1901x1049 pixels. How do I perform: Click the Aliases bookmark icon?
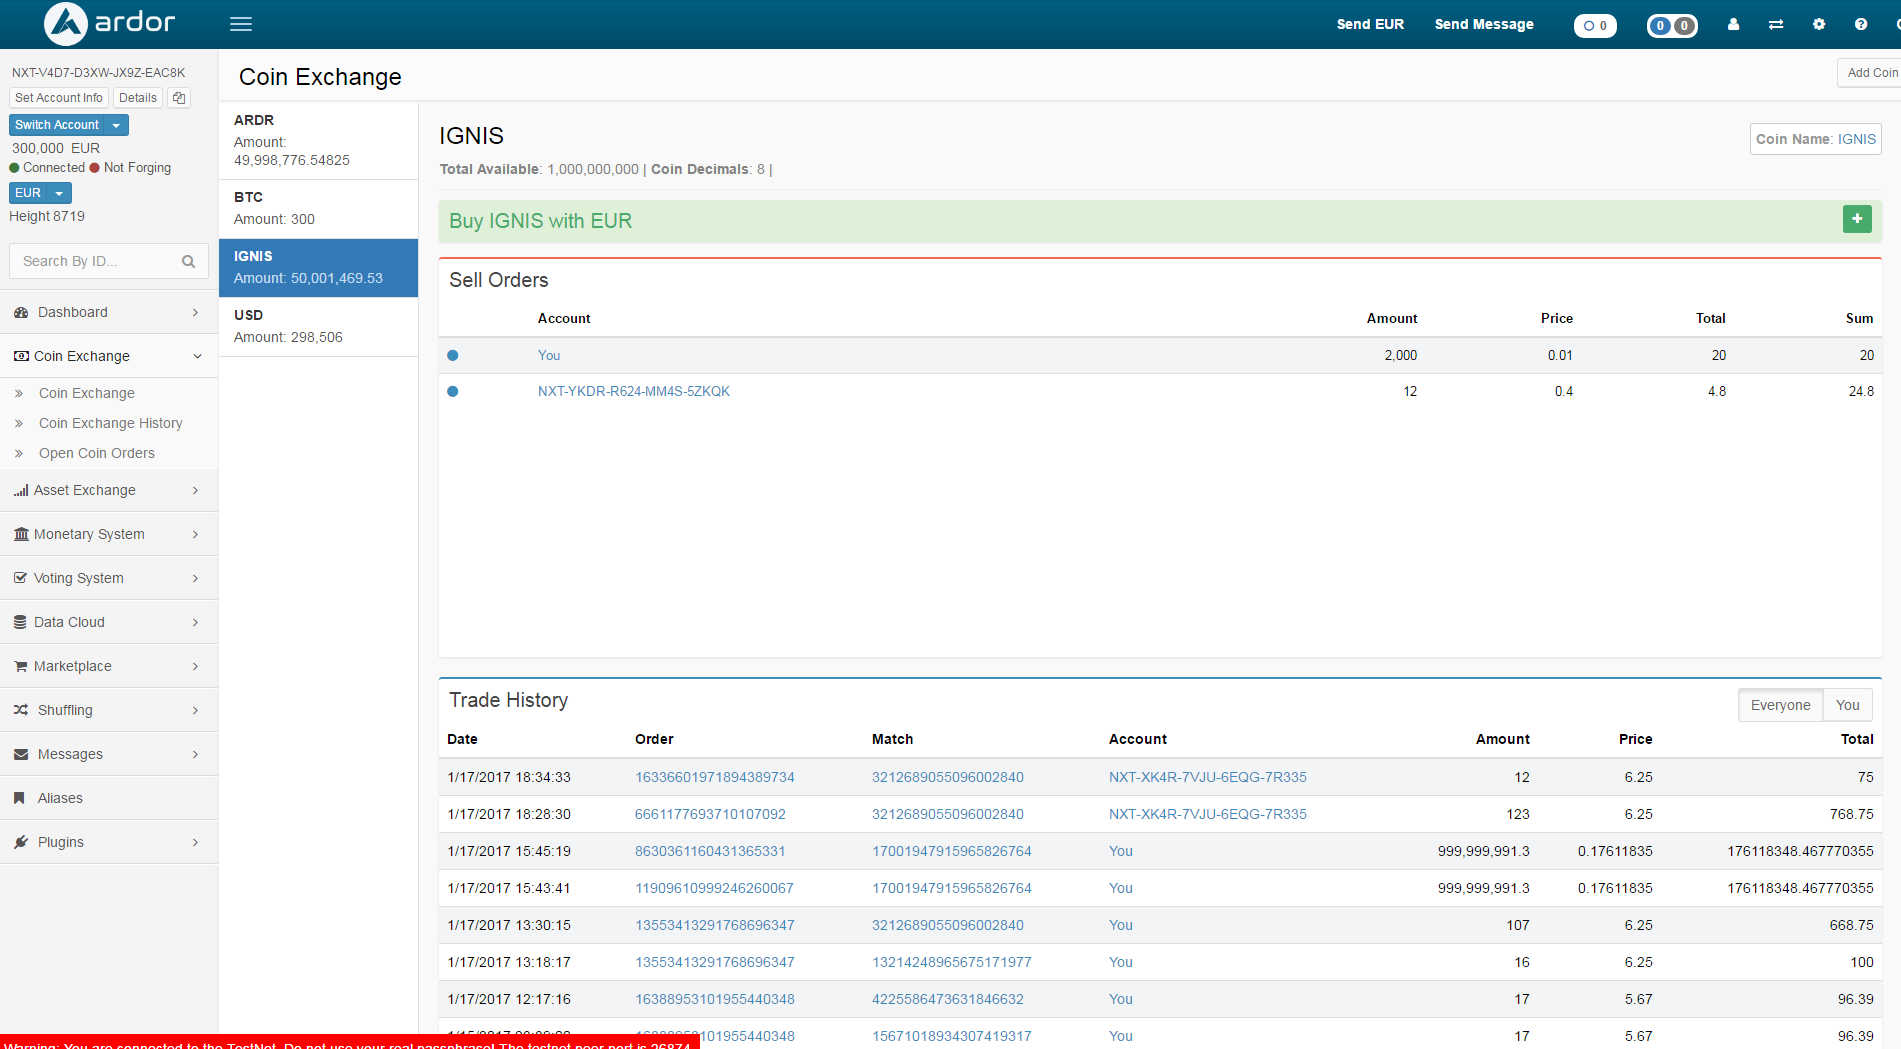pos(19,798)
